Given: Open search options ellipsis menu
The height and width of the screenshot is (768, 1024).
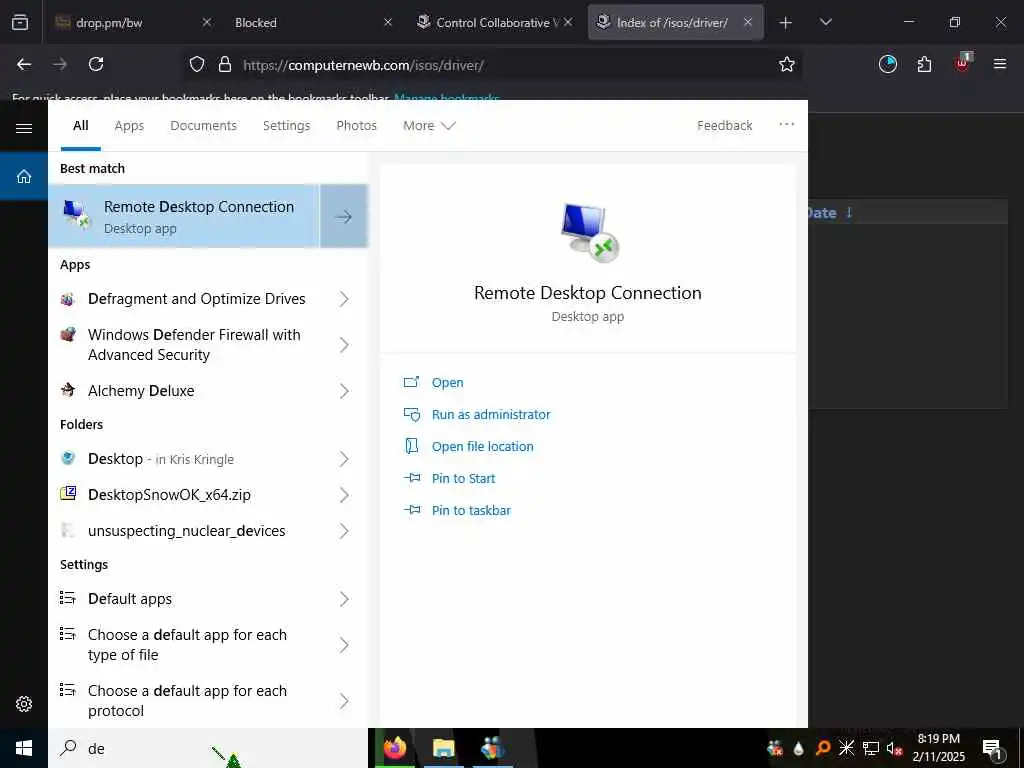Looking at the screenshot, I should (786, 124).
